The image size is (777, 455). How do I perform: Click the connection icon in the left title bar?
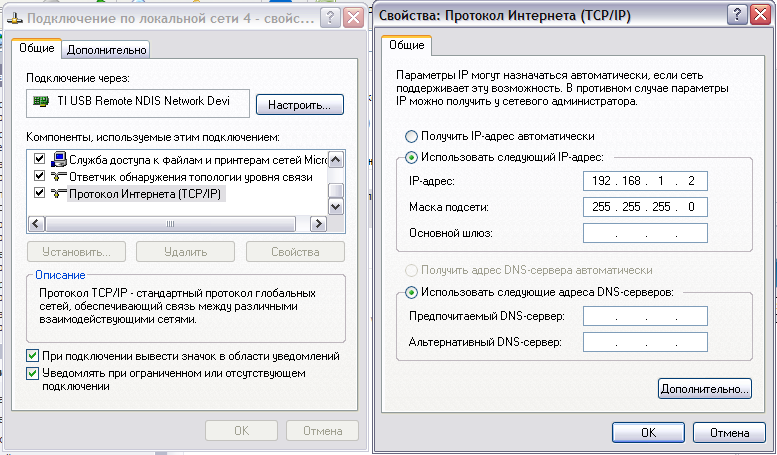pos(13,18)
